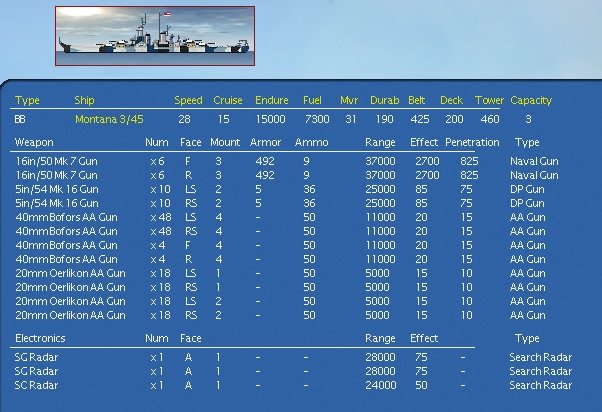Click the Endure column header
Viewport: 602px width, 412px height.
[x=271, y=100]
